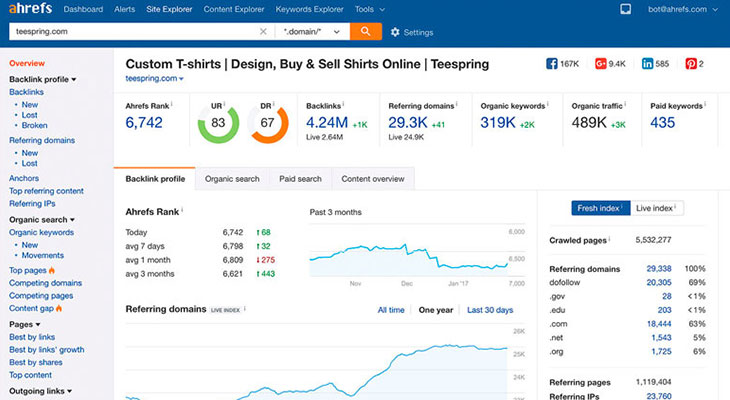This screenshot has height=400, width=730.
Task: Click the LinkedIn shares icon
Action: pos(647,64)
